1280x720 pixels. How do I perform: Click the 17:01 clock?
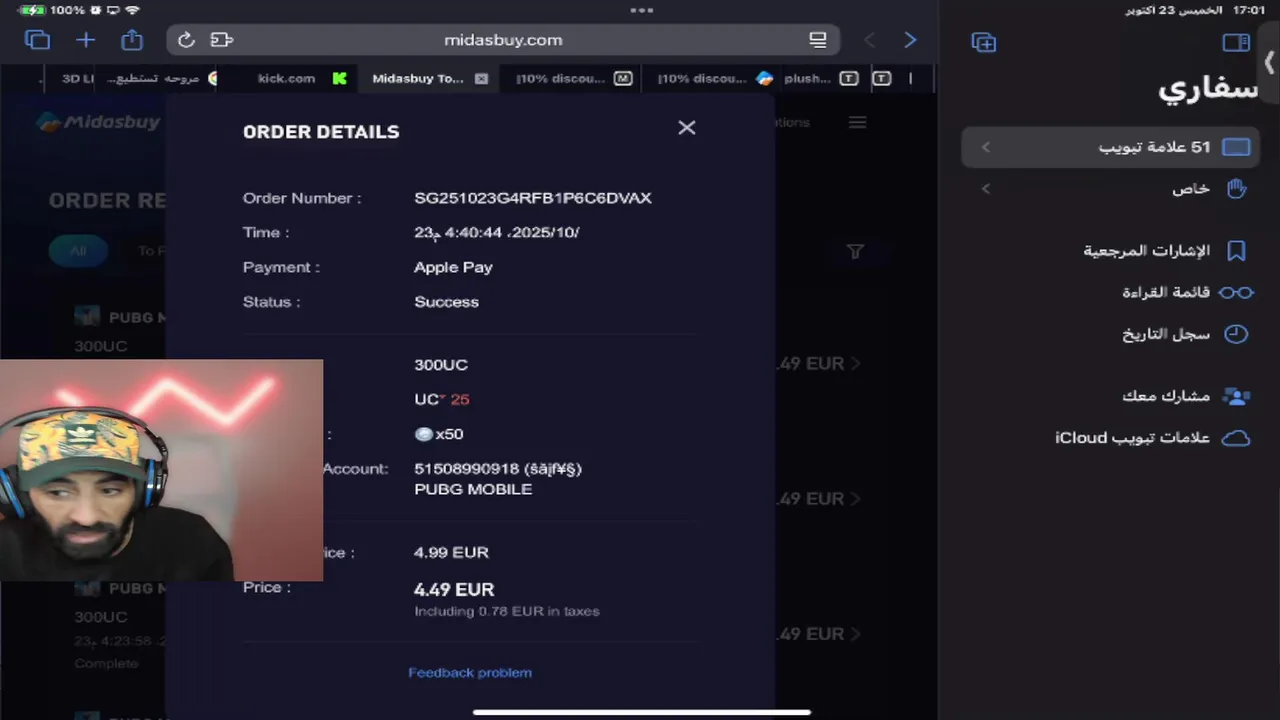tap(1249, 10)
